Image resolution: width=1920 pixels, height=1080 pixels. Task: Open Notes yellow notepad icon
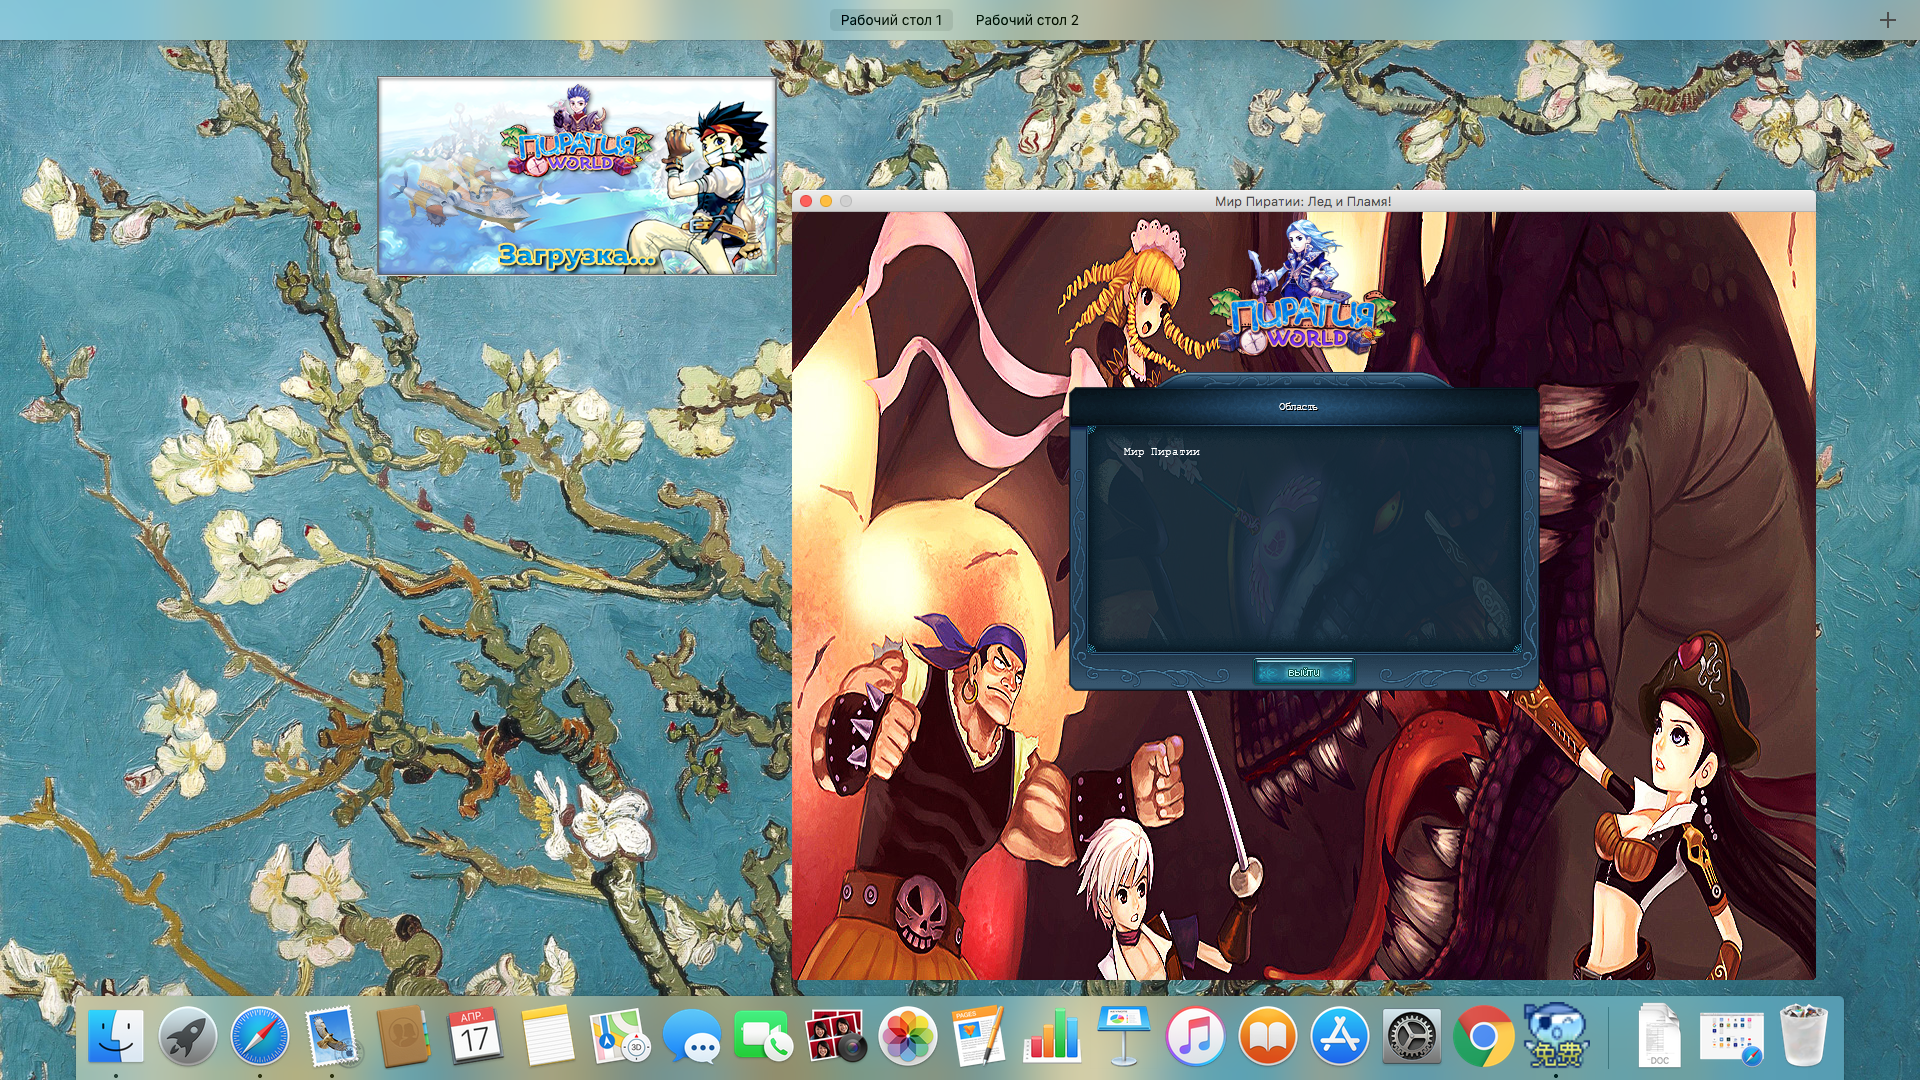(547, 1036)
